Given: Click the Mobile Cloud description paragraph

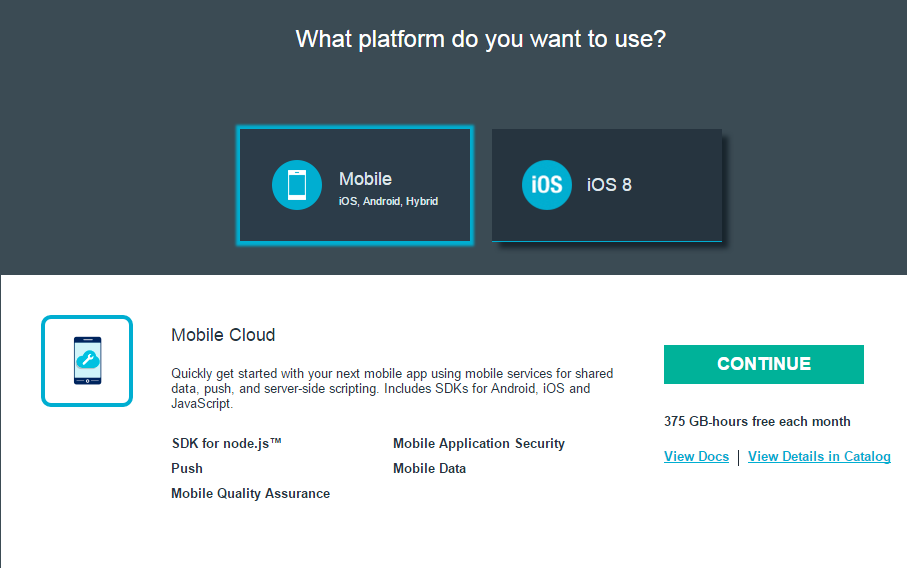Looking at the screenshot, I should tap(392, 389).
